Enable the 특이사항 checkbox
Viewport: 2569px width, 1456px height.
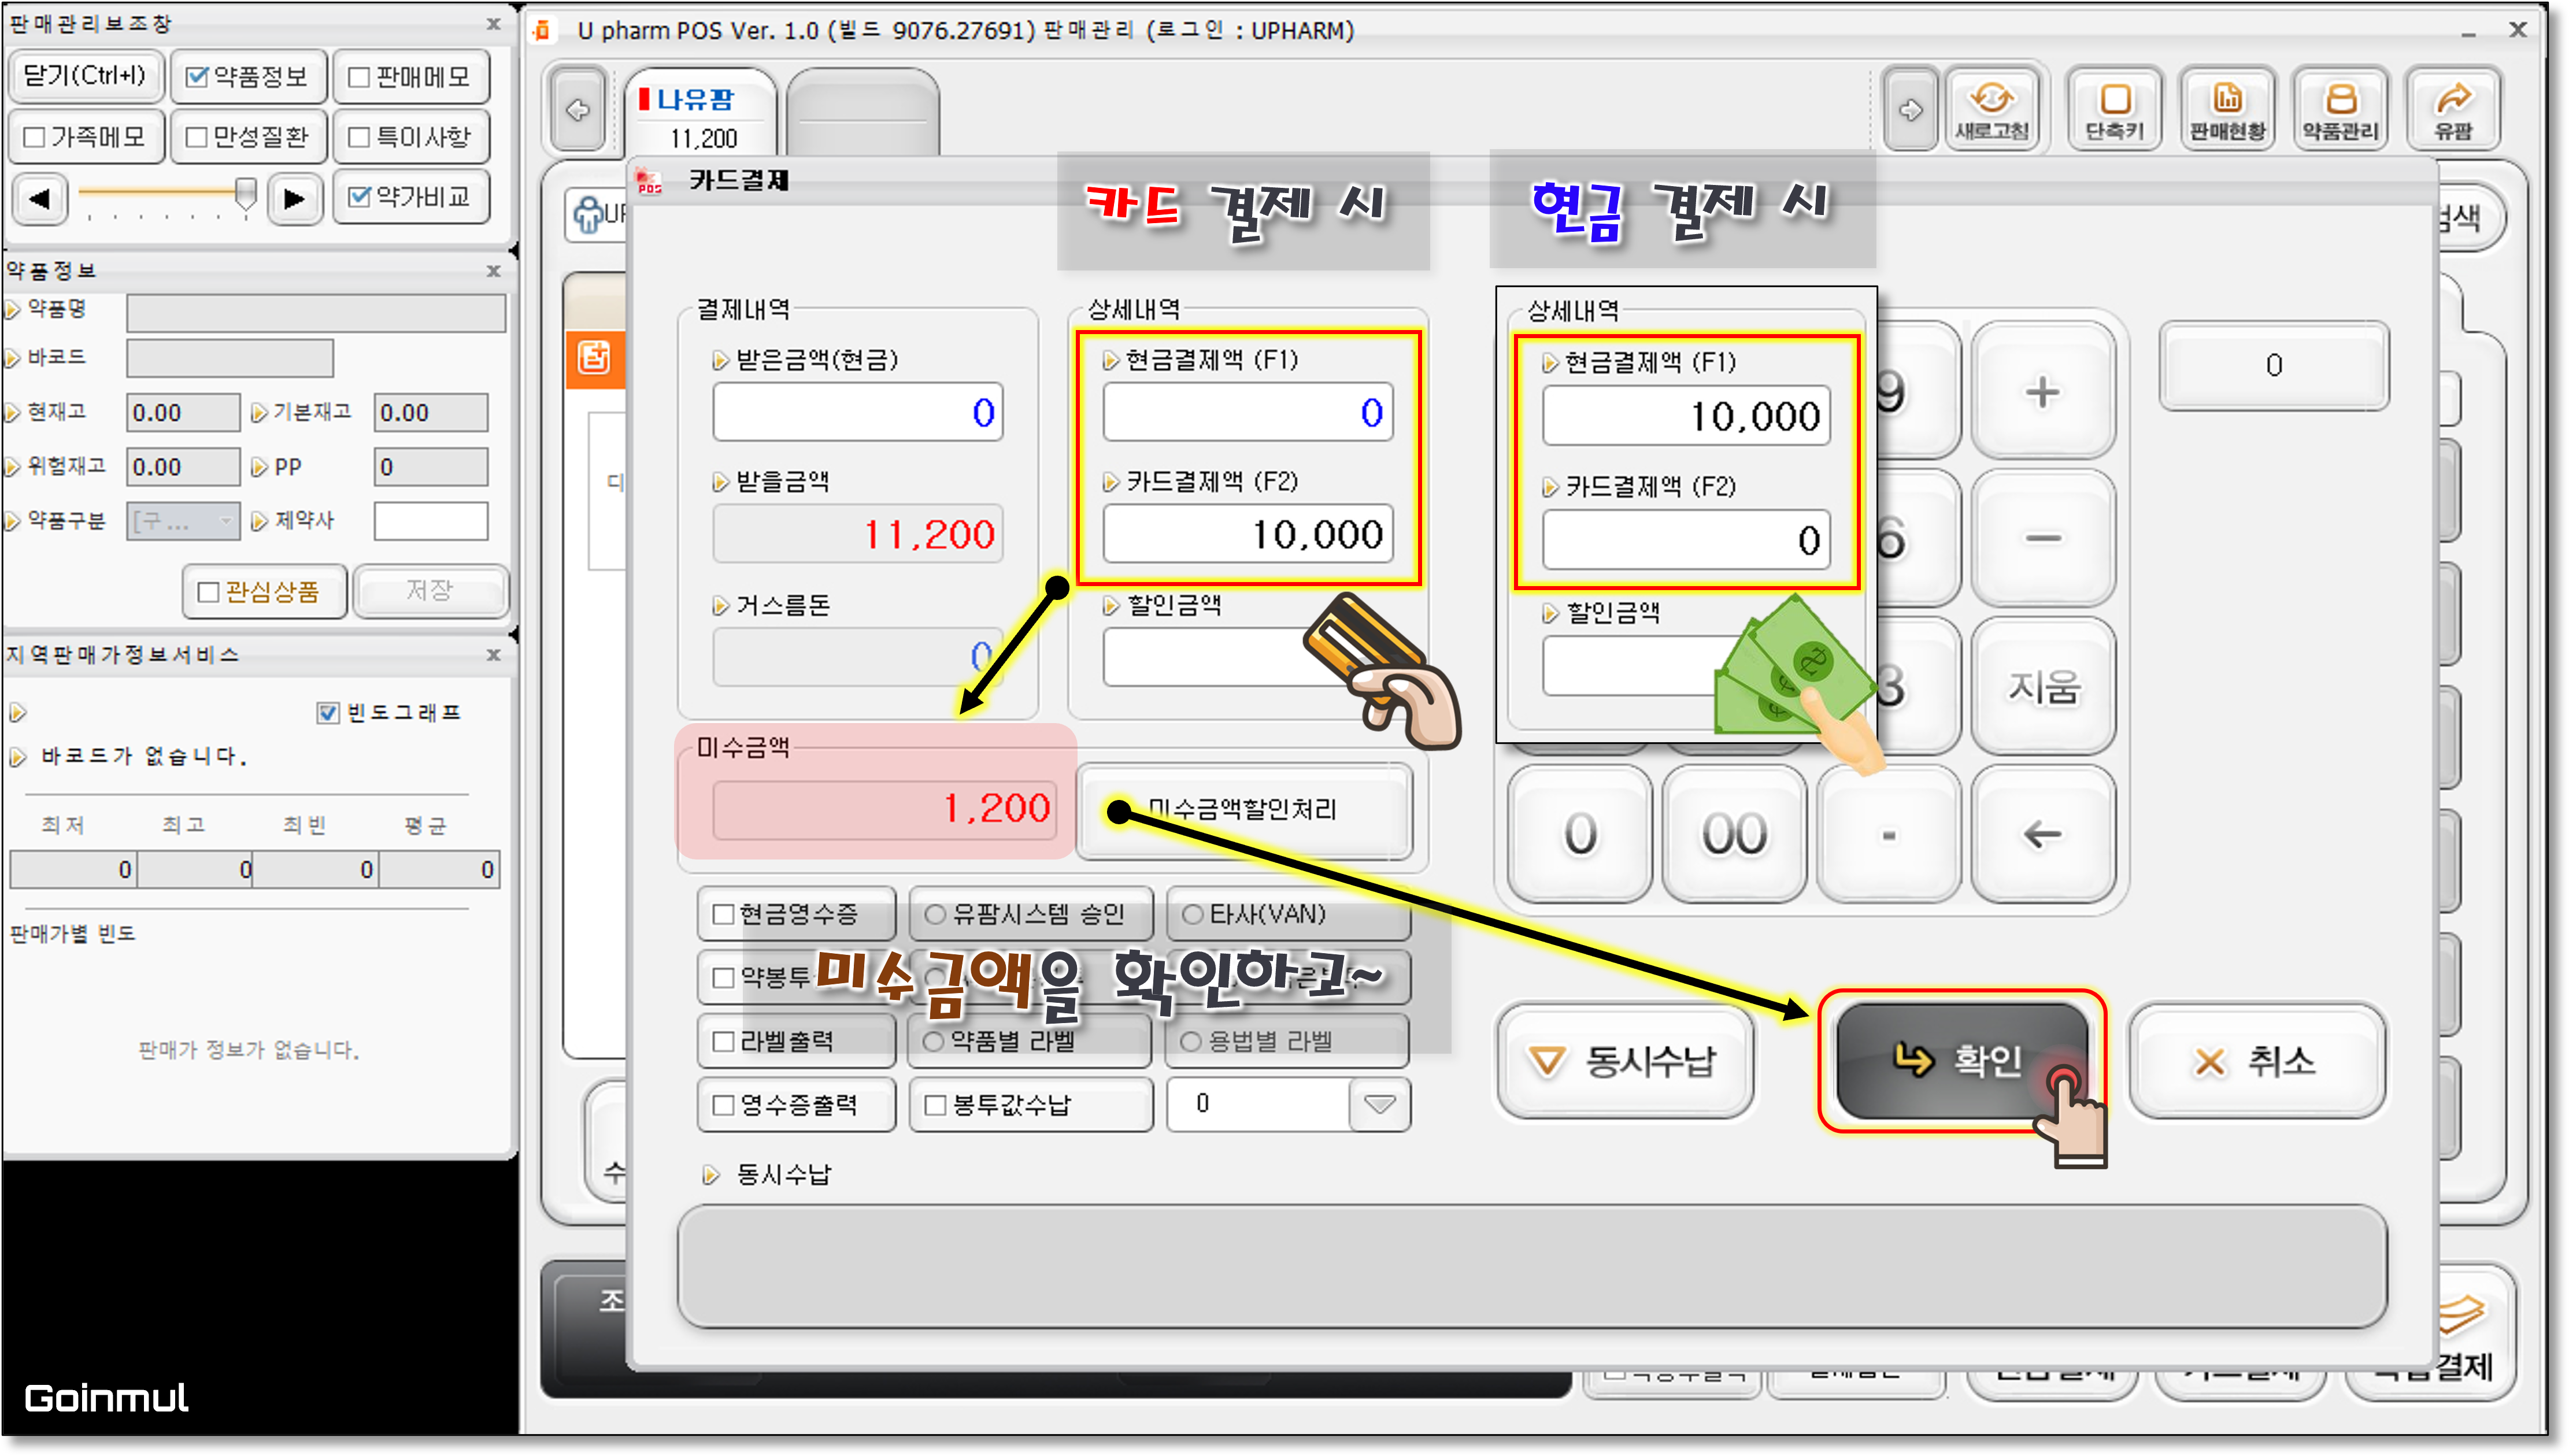coord(359,137)
